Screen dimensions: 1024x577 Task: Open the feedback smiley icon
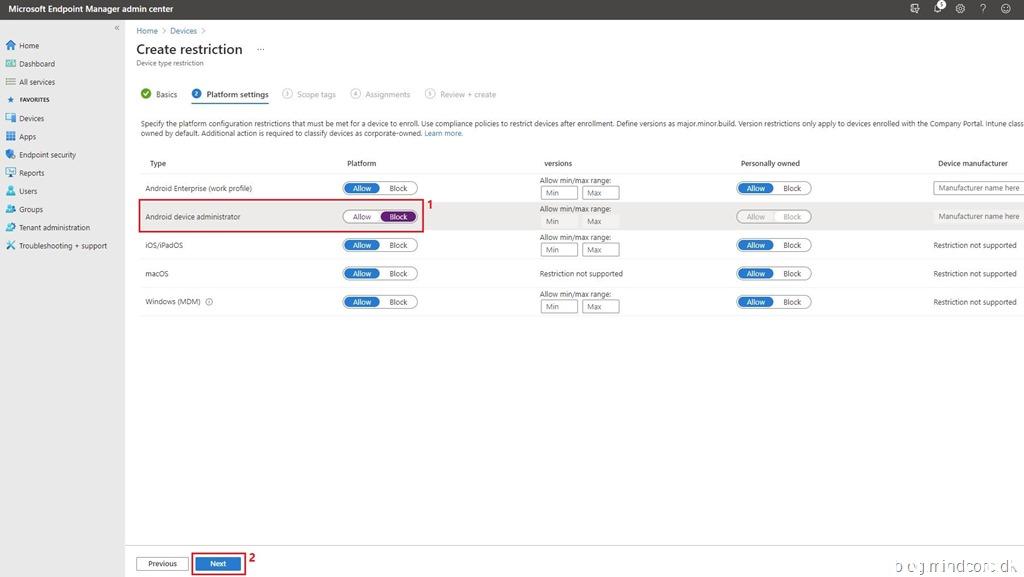point(1006,9)
